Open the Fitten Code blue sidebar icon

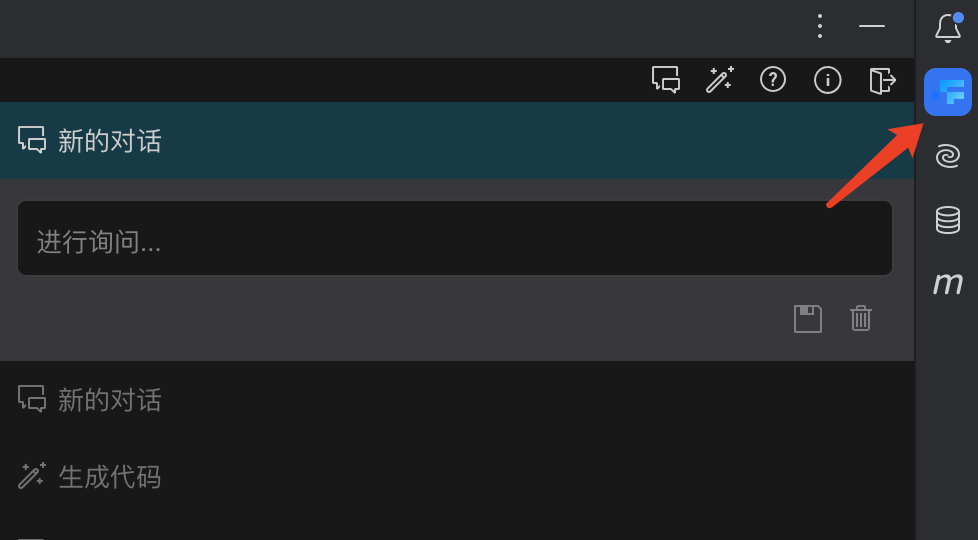(x=947, y=92)
